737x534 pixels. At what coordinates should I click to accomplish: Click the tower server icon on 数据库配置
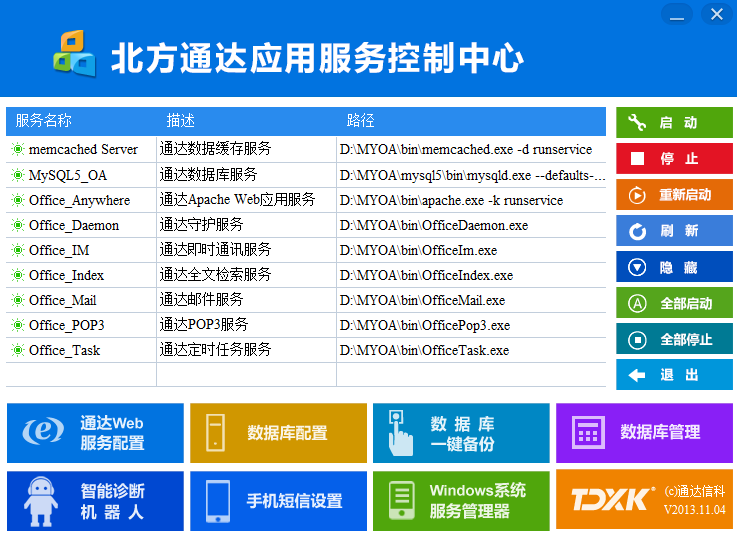[x=215, y=432]
